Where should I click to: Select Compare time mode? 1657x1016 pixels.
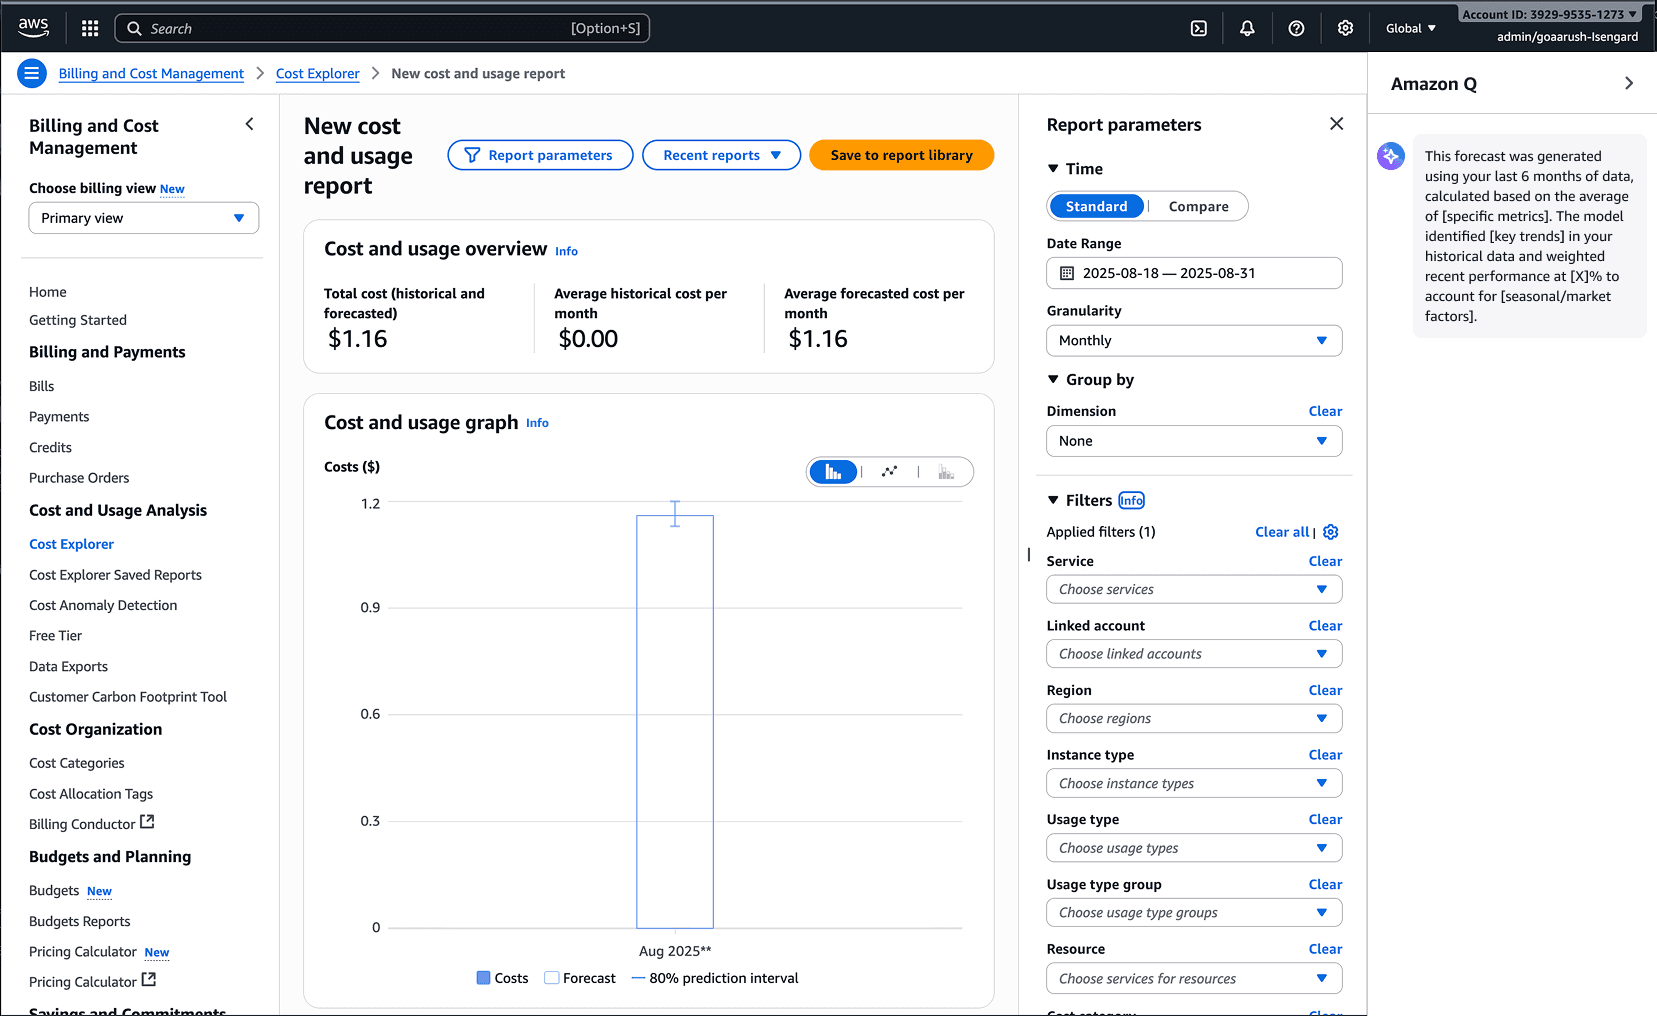[x=1198, y=206]
